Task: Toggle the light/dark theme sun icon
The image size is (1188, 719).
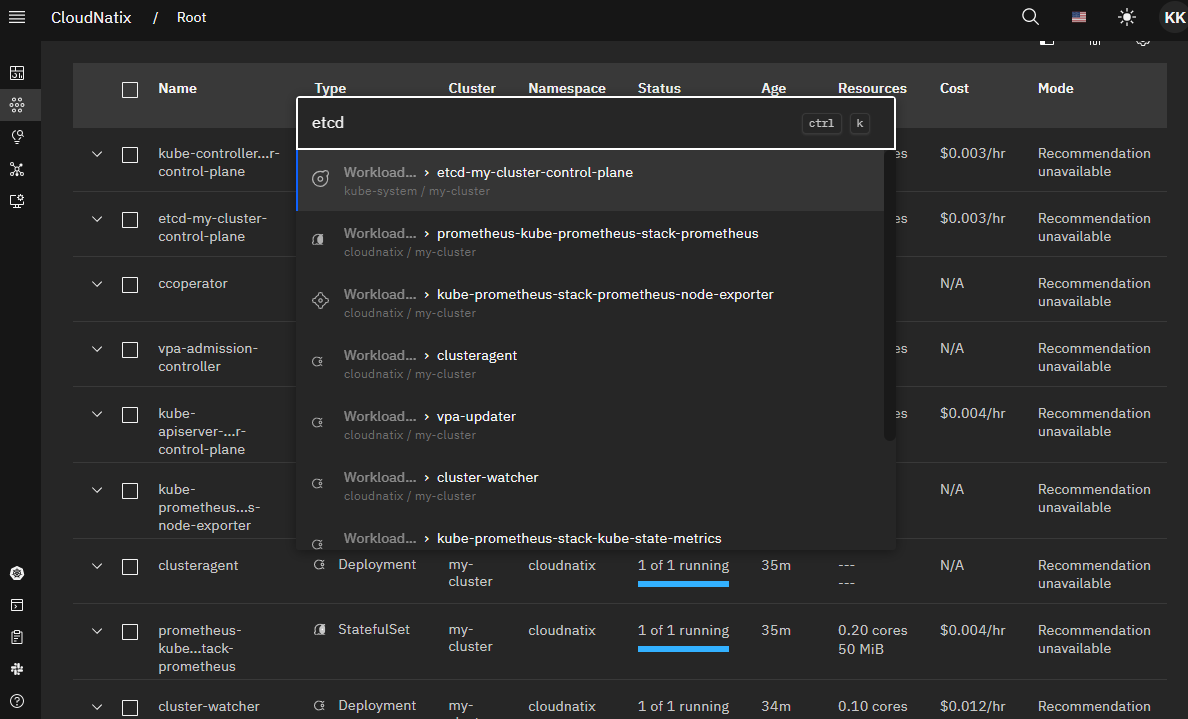Action: 1127,17
